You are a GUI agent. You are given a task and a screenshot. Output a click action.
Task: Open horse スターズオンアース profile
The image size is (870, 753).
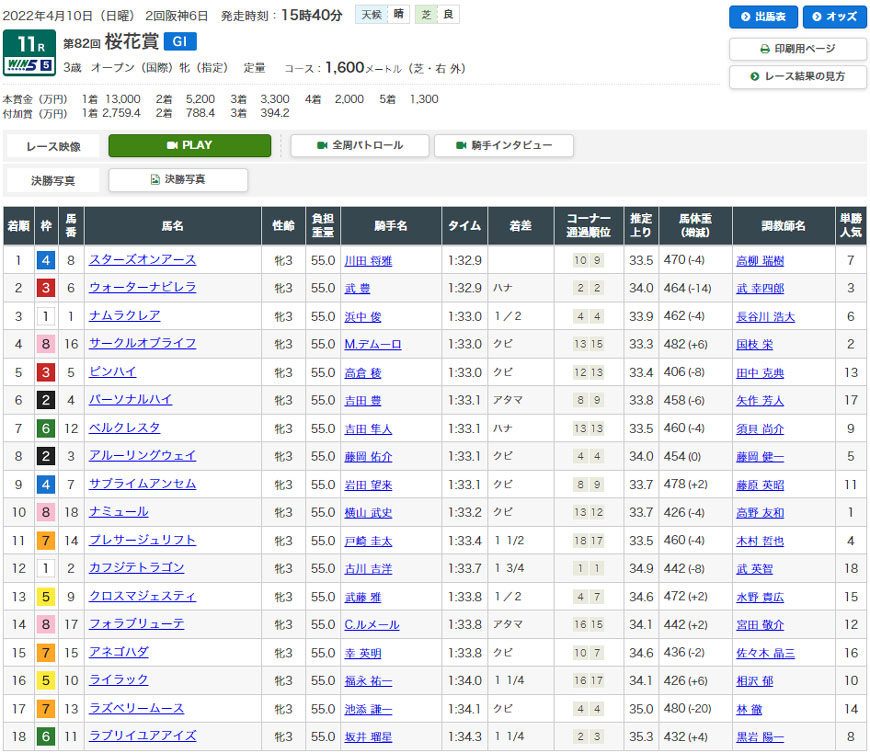[x=142, y=260]
